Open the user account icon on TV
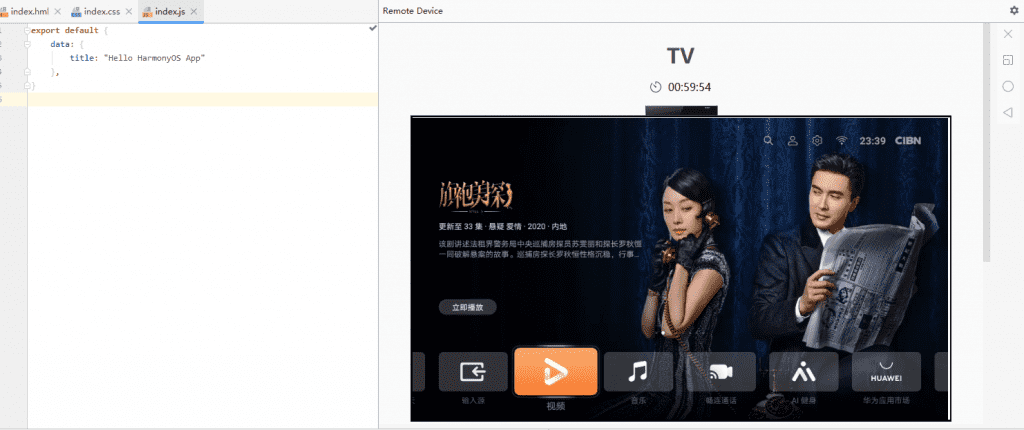The height and width of the screenshot is (430, 1024). pyautogui.click(x=793, y=141)
